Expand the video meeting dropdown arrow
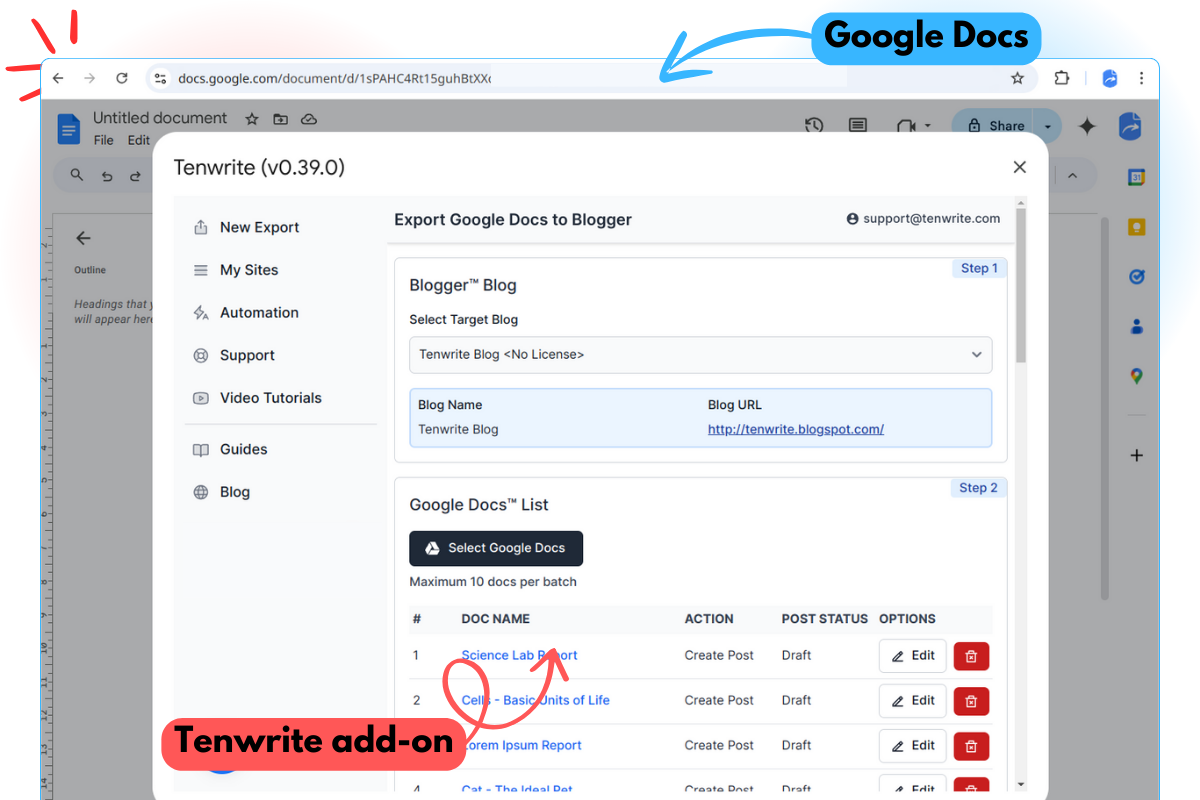 928,126
